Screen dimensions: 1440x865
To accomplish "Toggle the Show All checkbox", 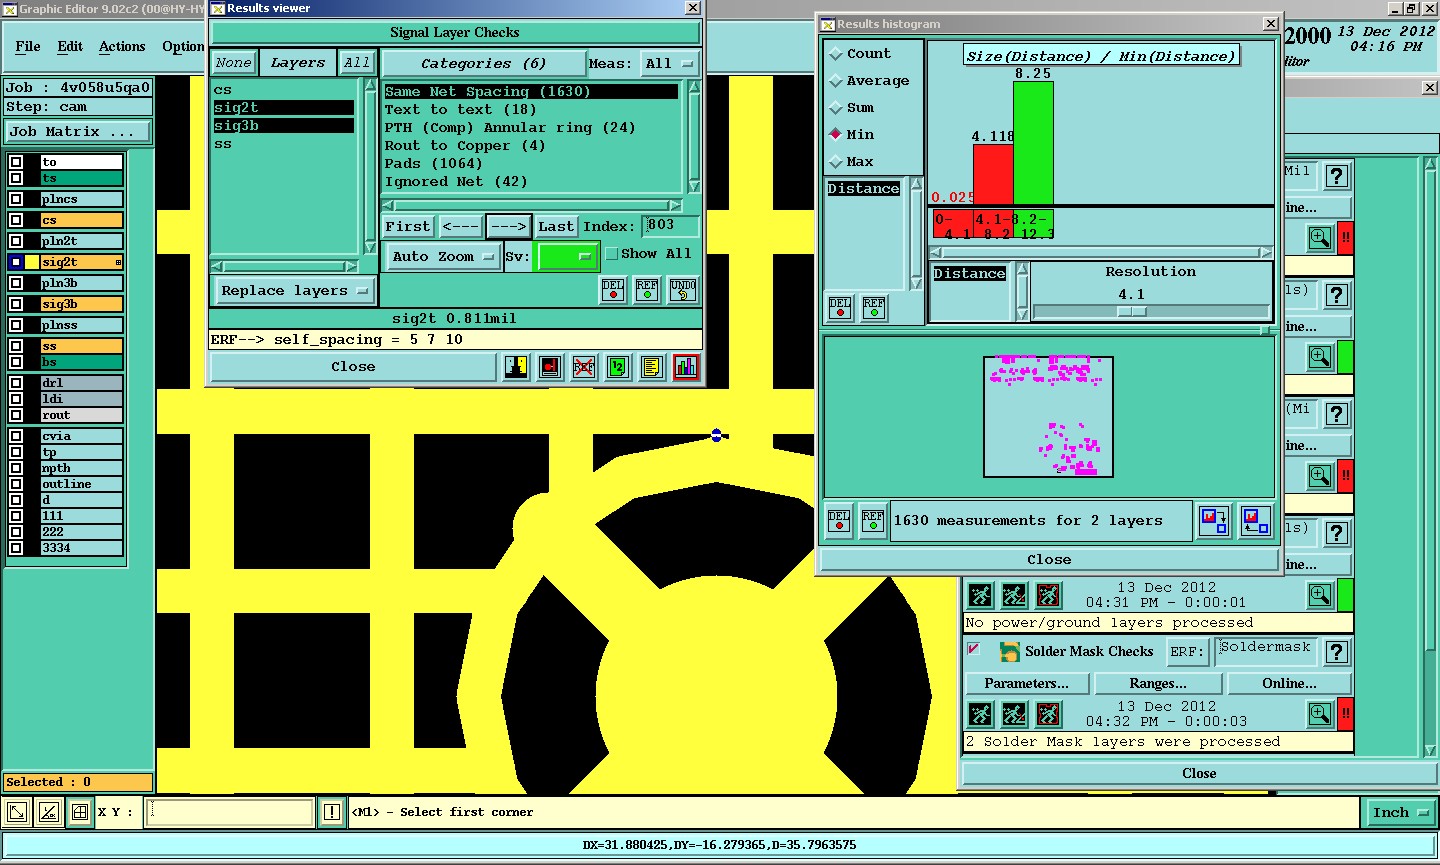I will coord(612,254).
